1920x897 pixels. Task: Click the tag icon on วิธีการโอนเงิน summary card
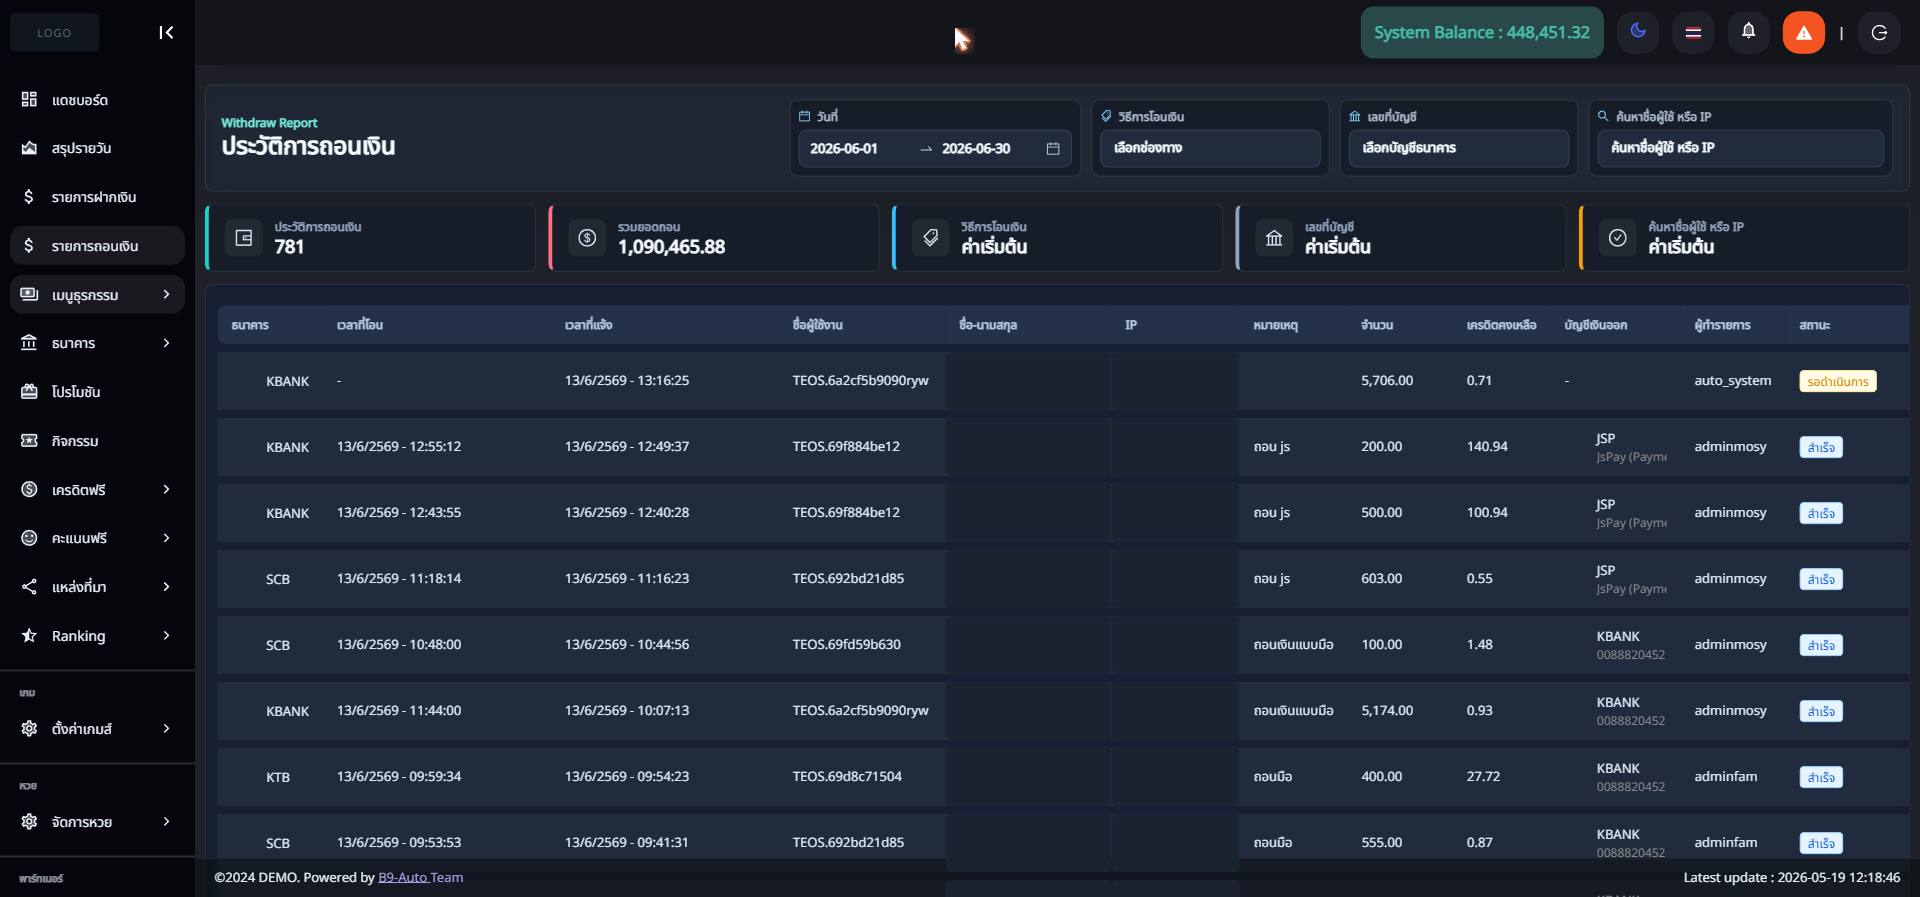point(930,237)
